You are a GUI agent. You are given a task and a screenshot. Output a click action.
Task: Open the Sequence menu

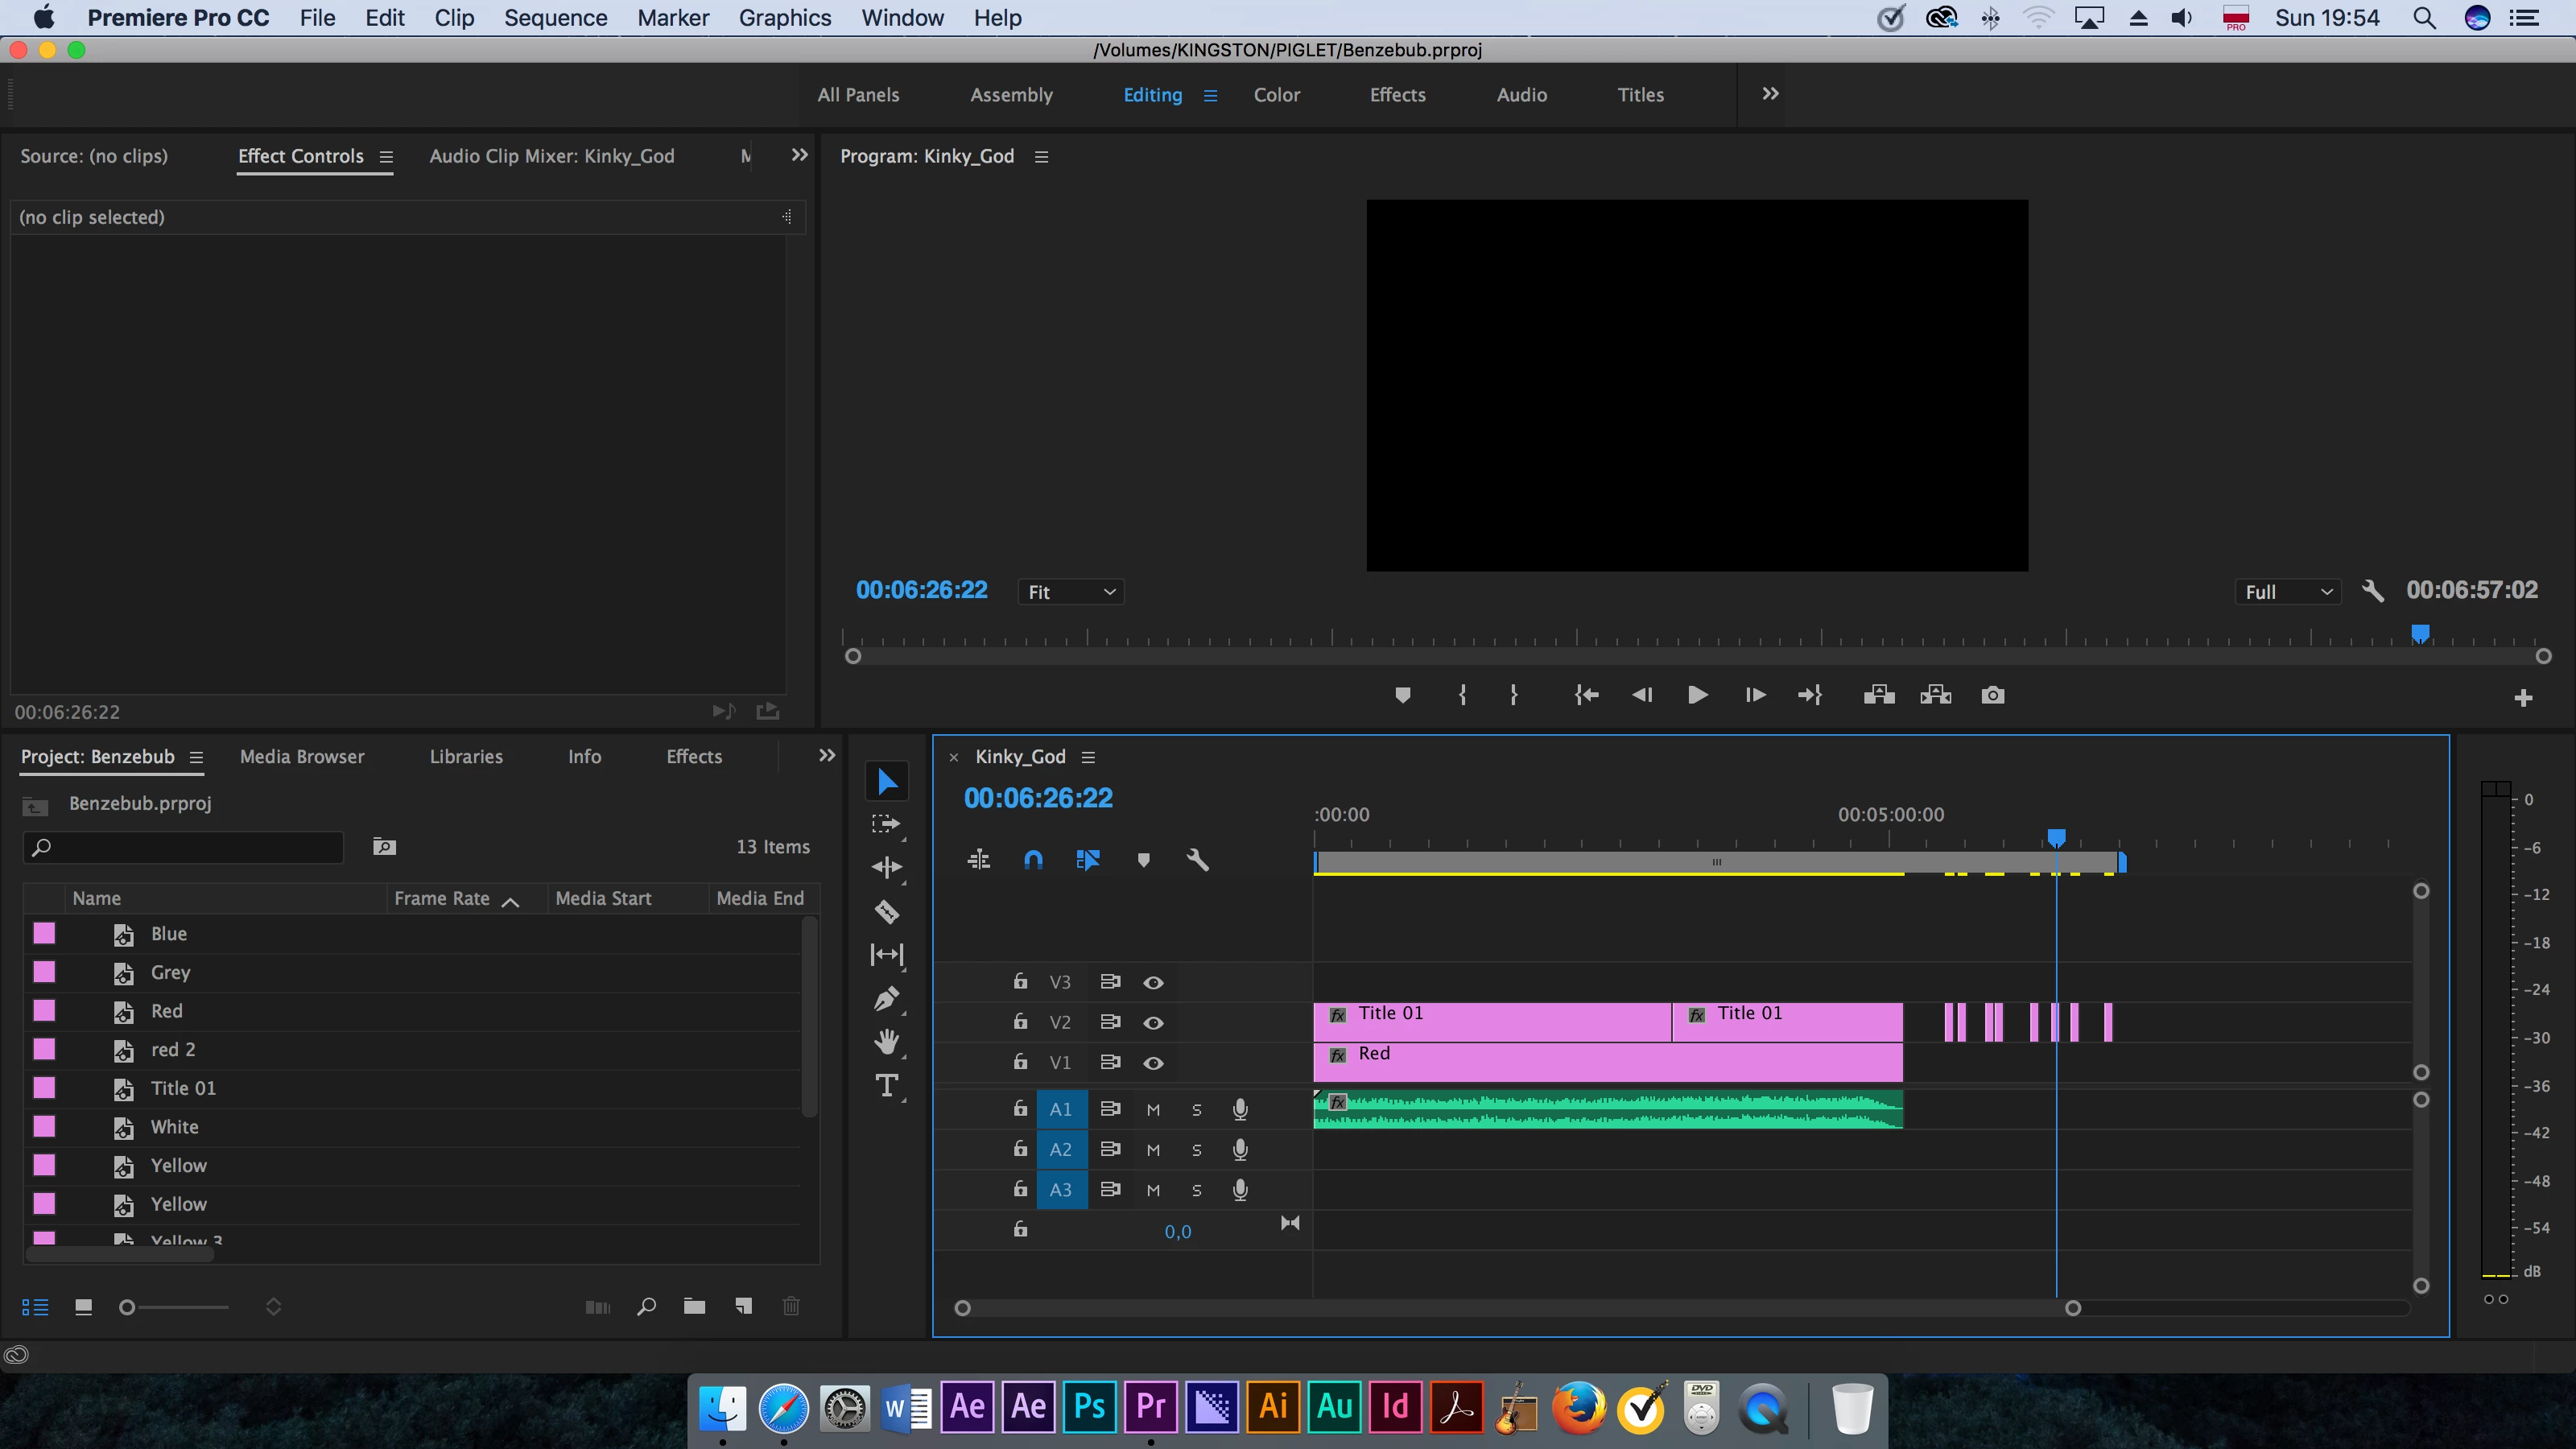pyautogui.click(x=555, y=18)
